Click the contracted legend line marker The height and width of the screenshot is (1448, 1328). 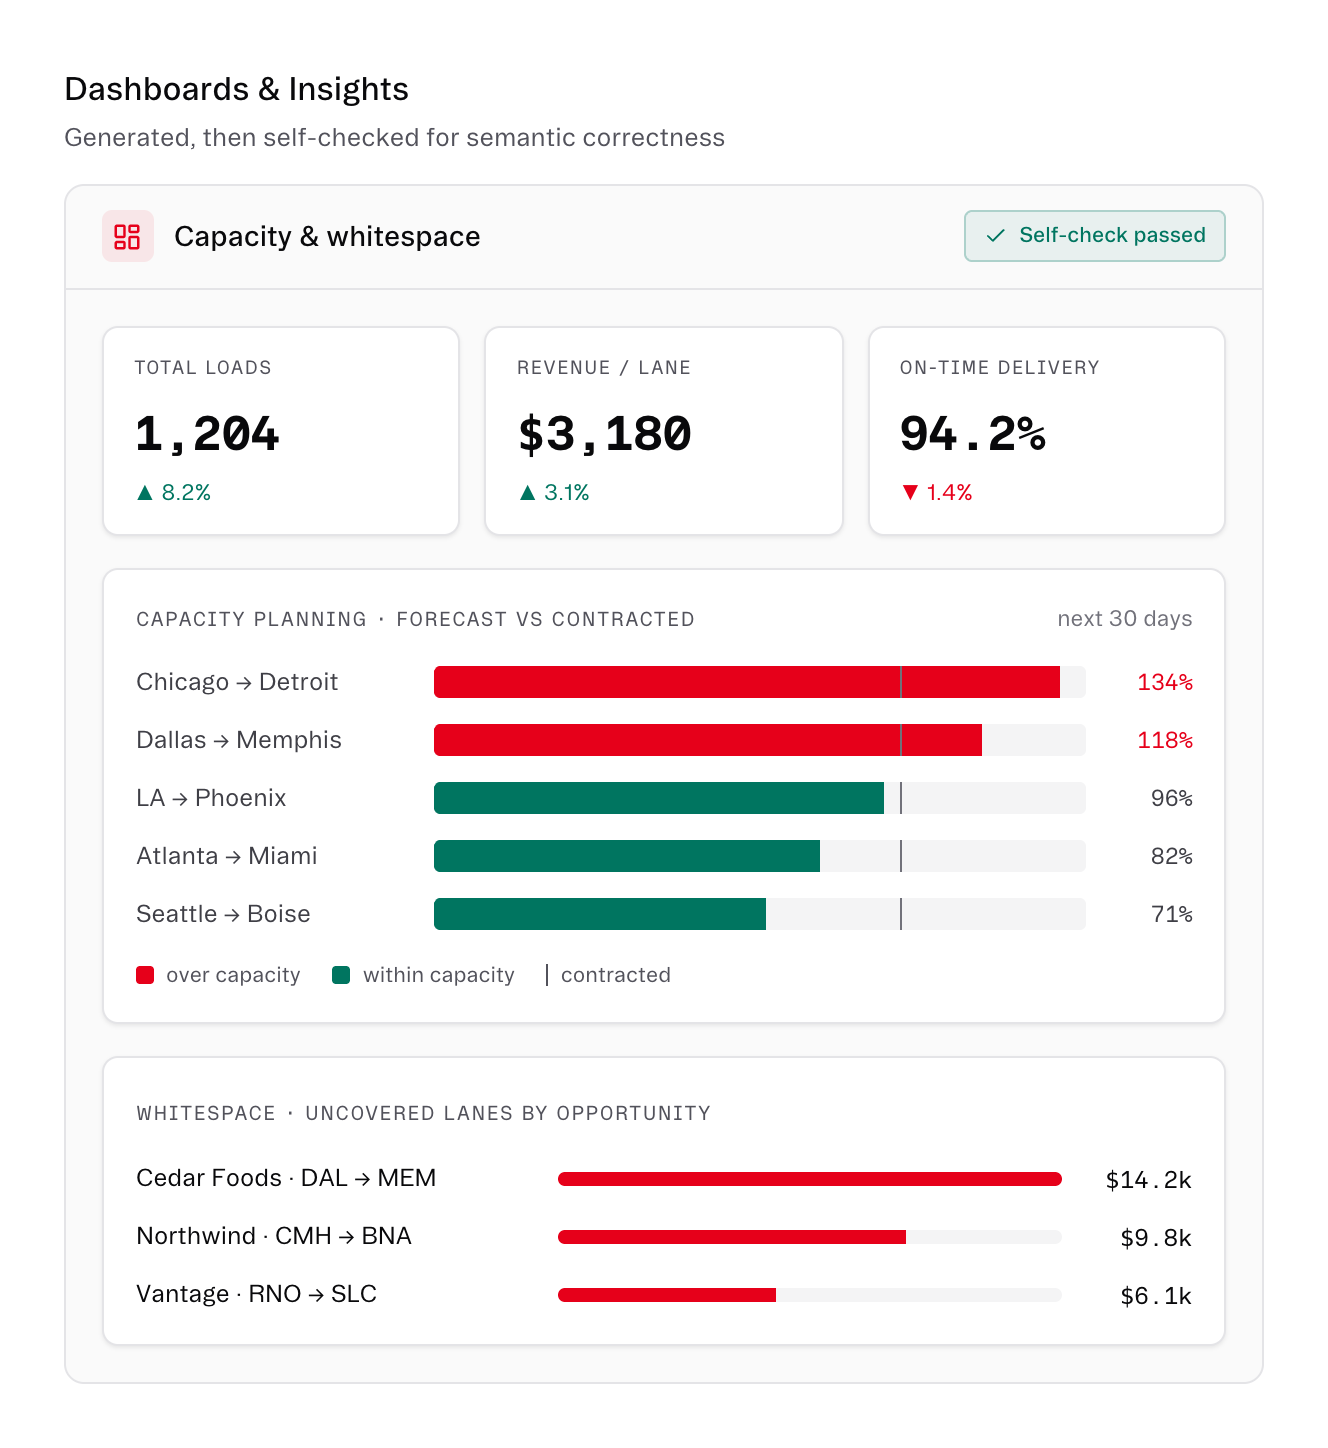547,975
